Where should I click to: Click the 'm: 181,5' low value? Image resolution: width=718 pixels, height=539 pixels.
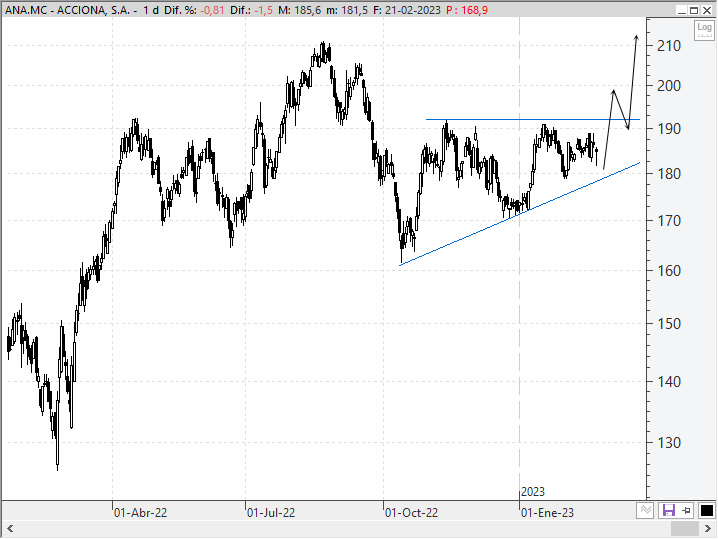[347, 10]
